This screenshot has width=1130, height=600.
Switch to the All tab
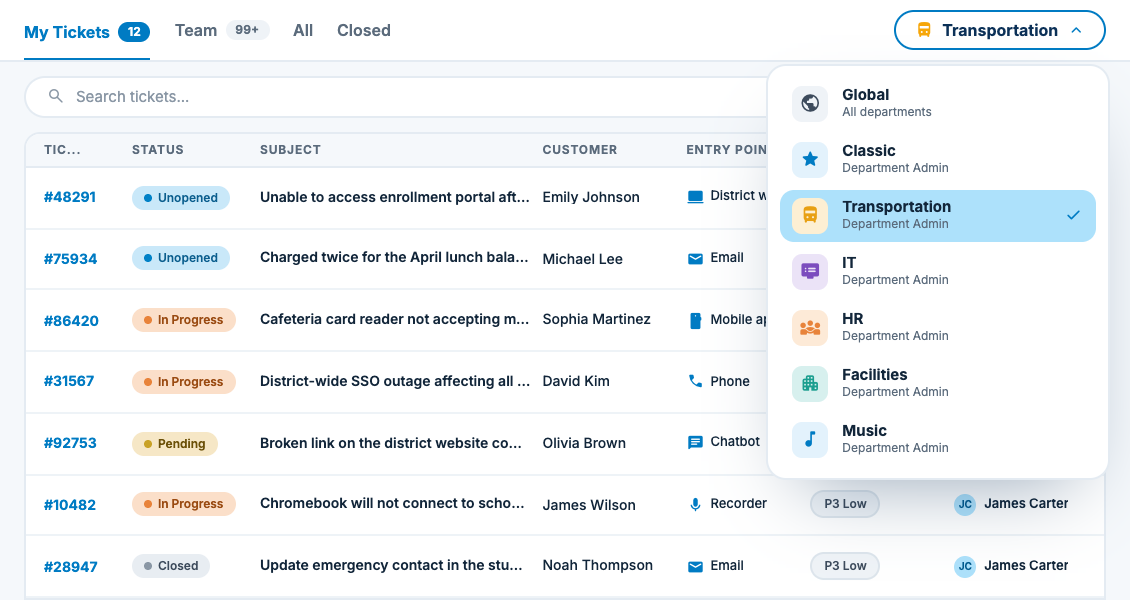point(303,30)
